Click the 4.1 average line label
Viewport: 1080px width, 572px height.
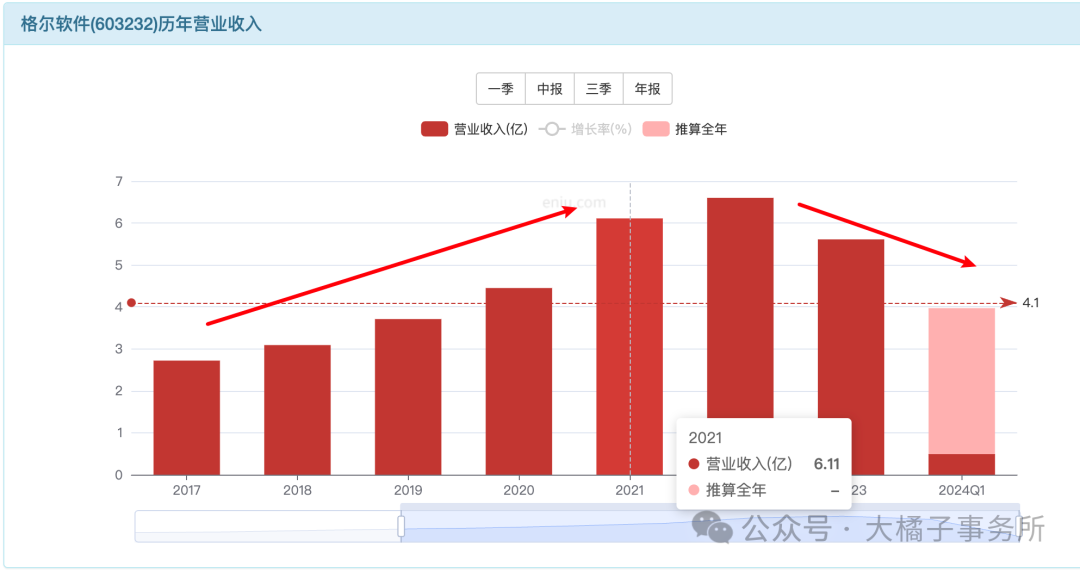[1031, 303]
